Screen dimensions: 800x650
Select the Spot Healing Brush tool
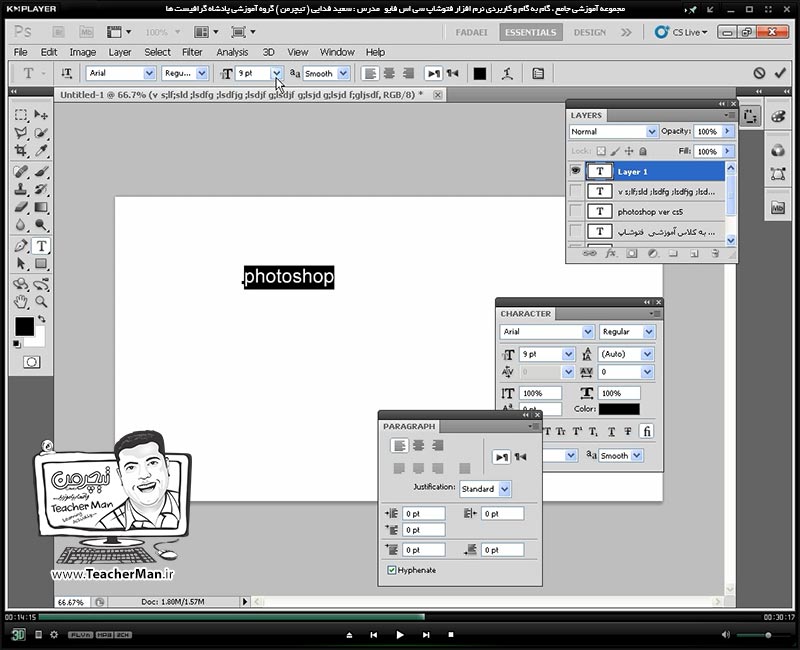pyautogui.click(x=21, y=171)
